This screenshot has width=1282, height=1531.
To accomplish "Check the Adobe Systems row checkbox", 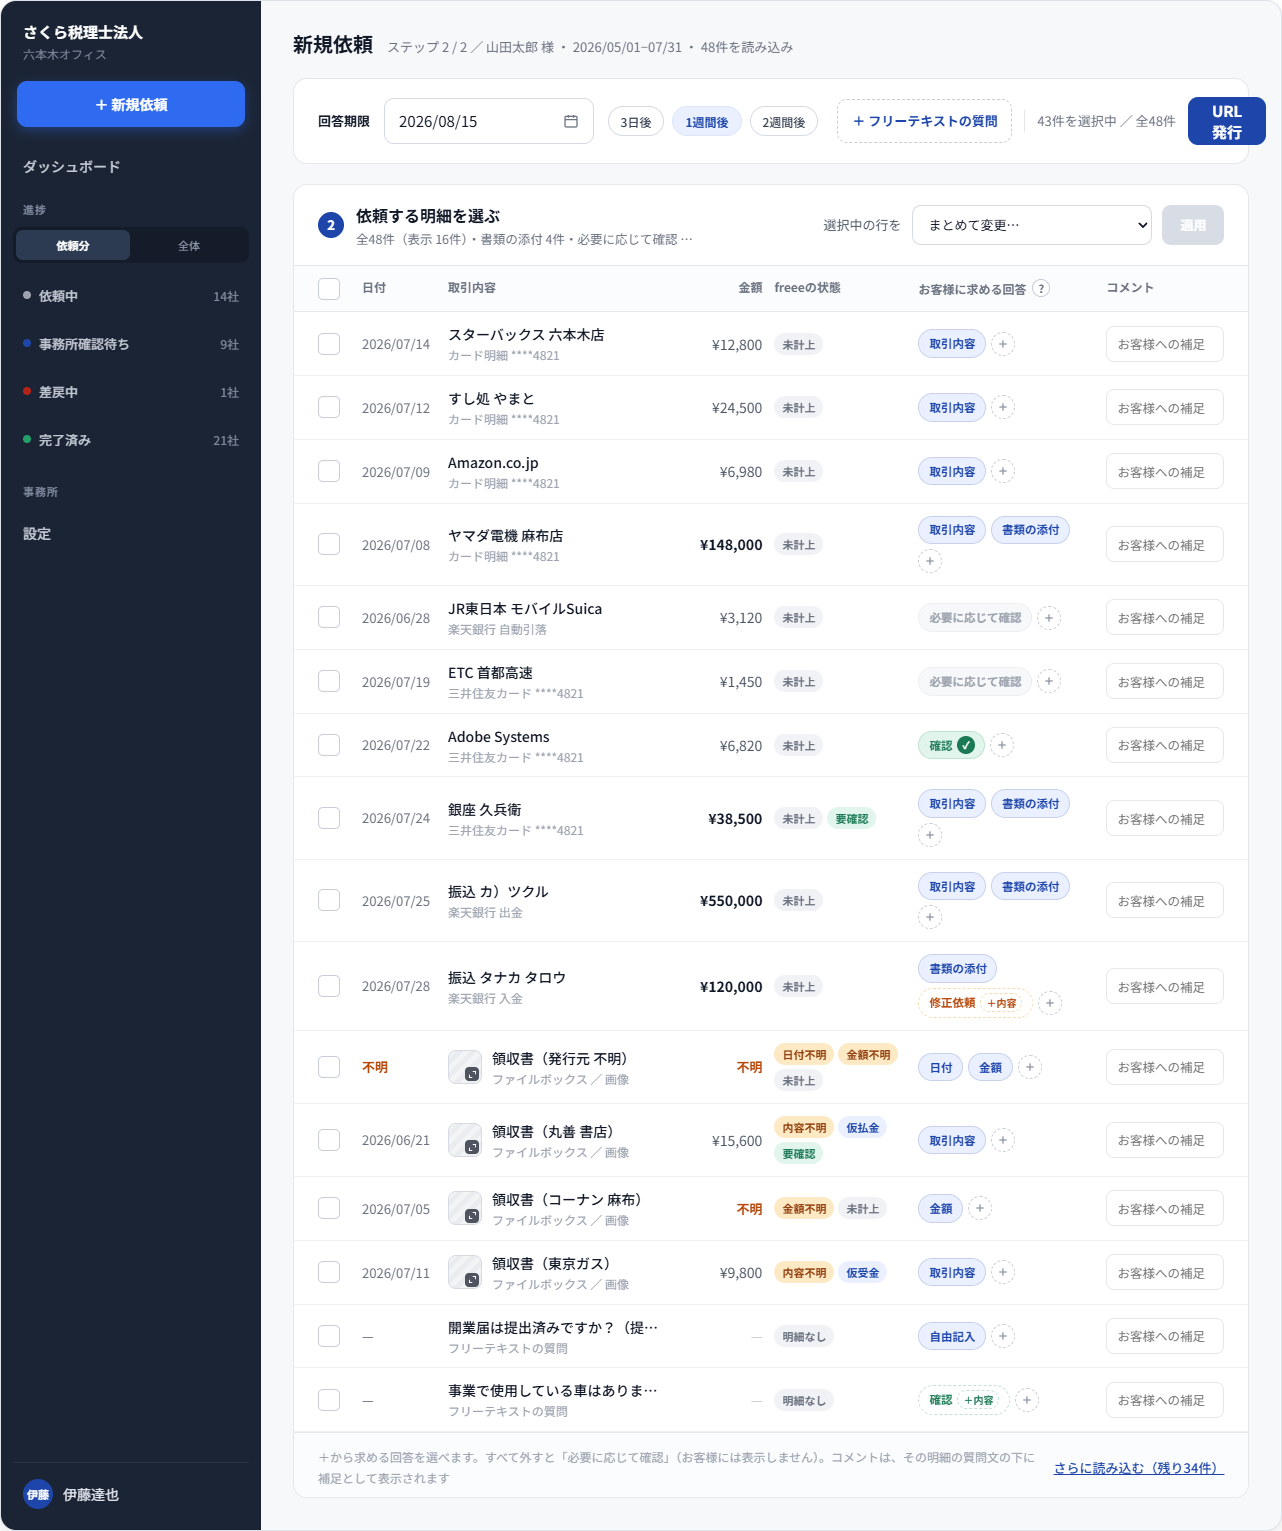I will pyautogui.click(x=329, y=745).
